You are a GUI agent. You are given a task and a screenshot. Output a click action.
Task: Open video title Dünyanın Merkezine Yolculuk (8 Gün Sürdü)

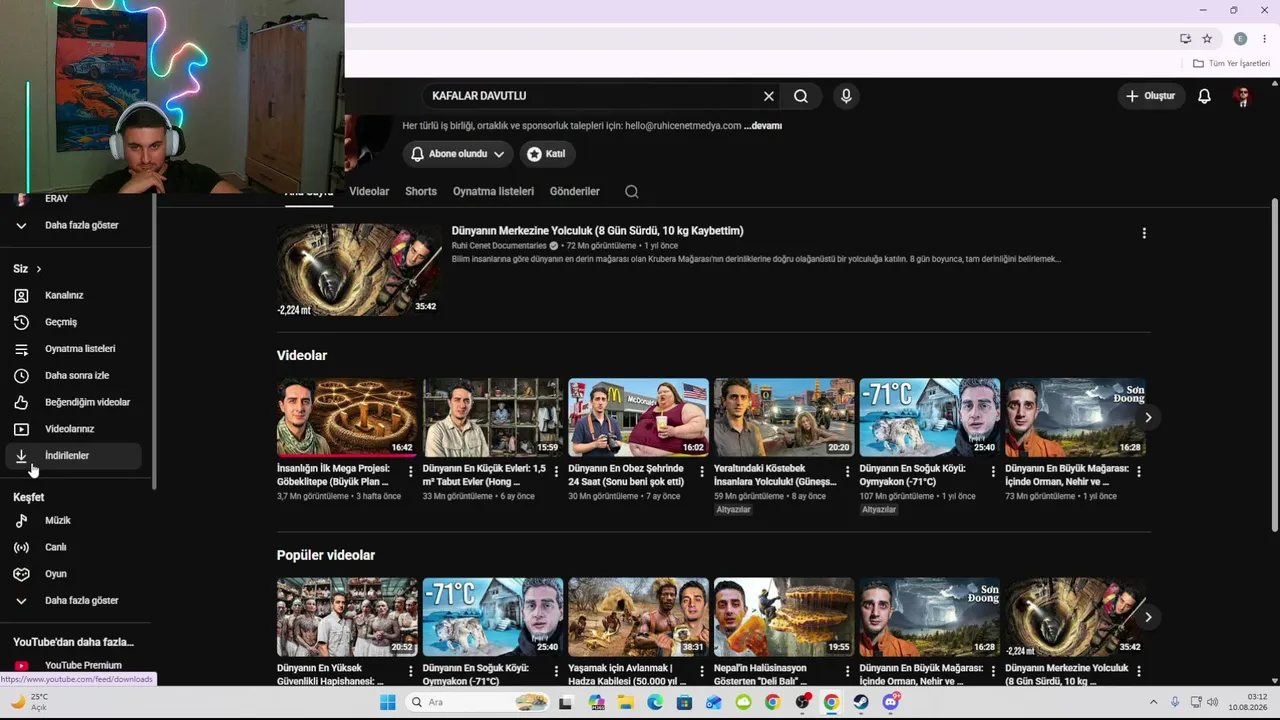[x=597, y=231]
